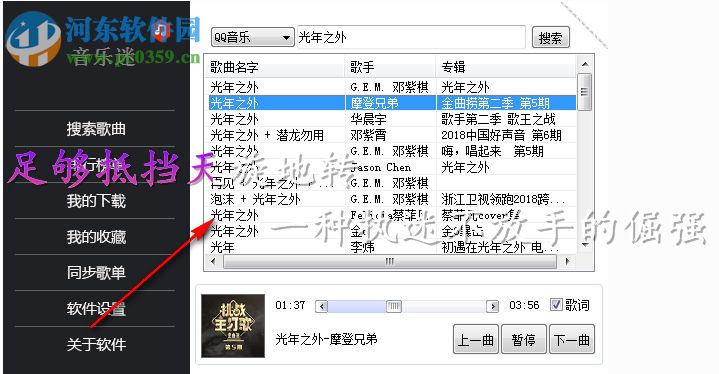719x374 pixels.
Task: Click the right arrow of the progress slider
Action: (492, 306)
